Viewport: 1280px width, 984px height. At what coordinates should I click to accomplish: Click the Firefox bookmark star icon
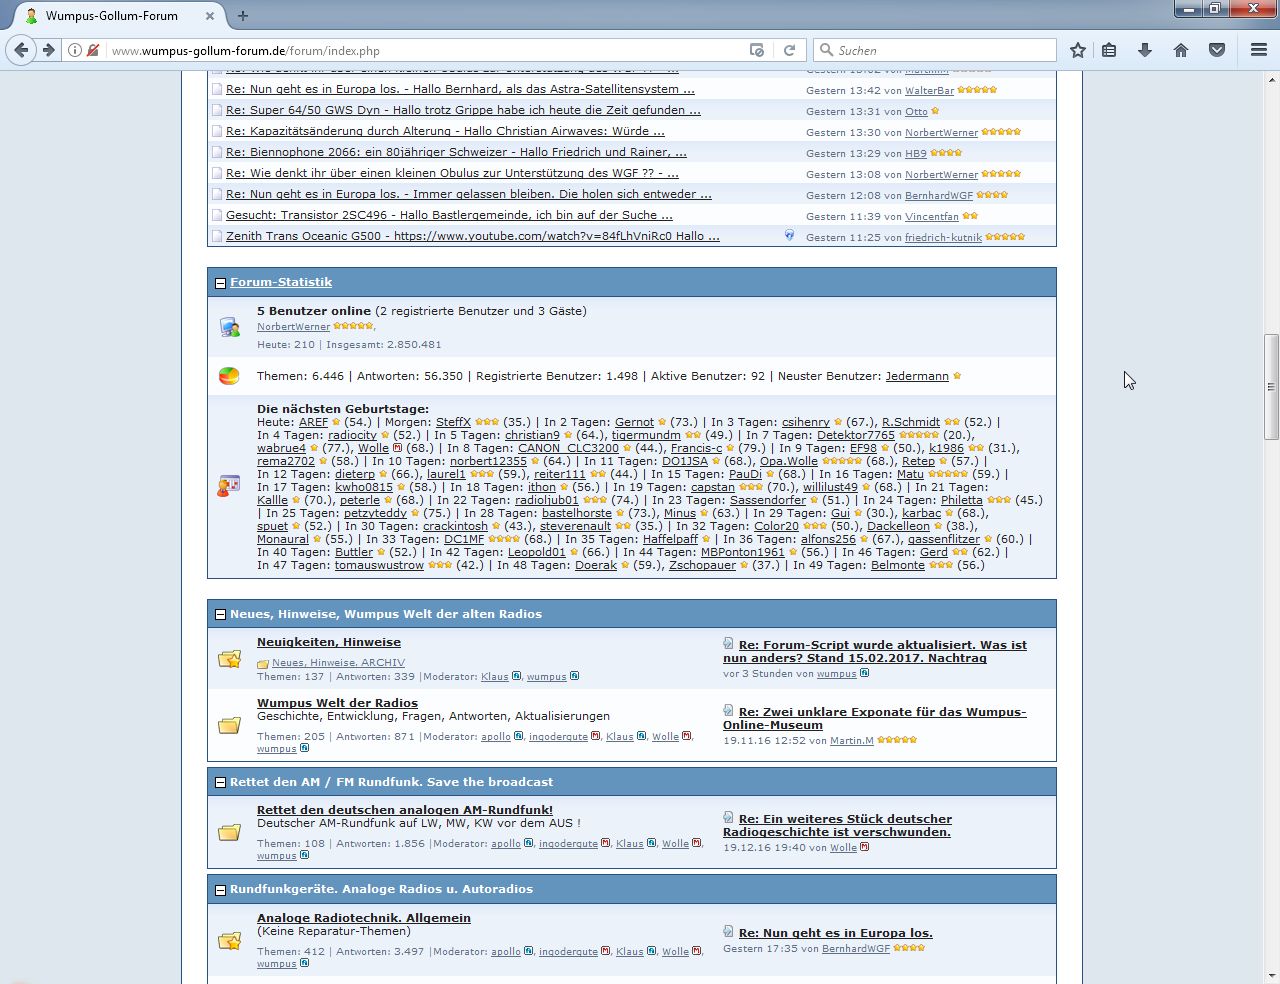(x=1077, y=50)
